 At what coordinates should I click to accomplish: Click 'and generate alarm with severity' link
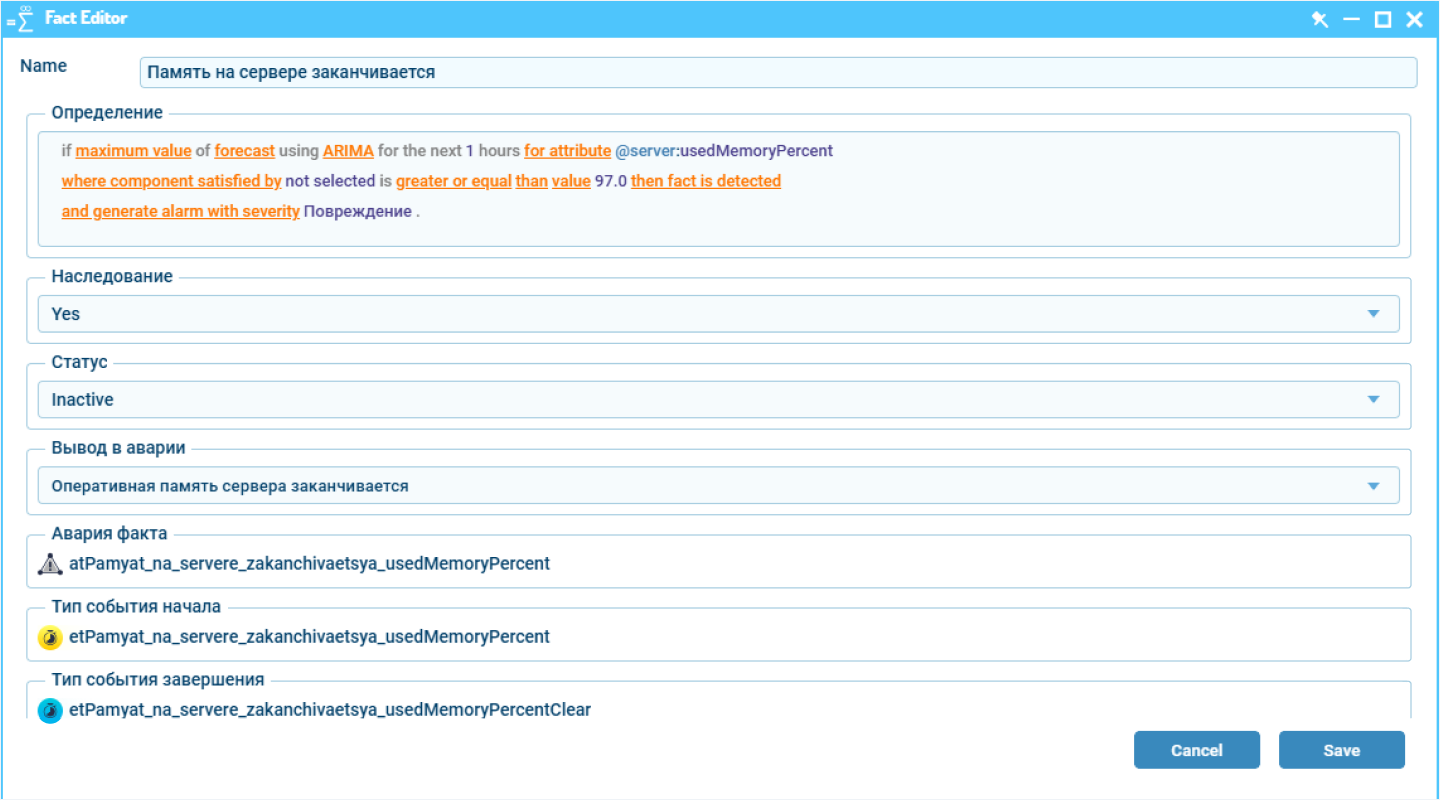(180, 212)
